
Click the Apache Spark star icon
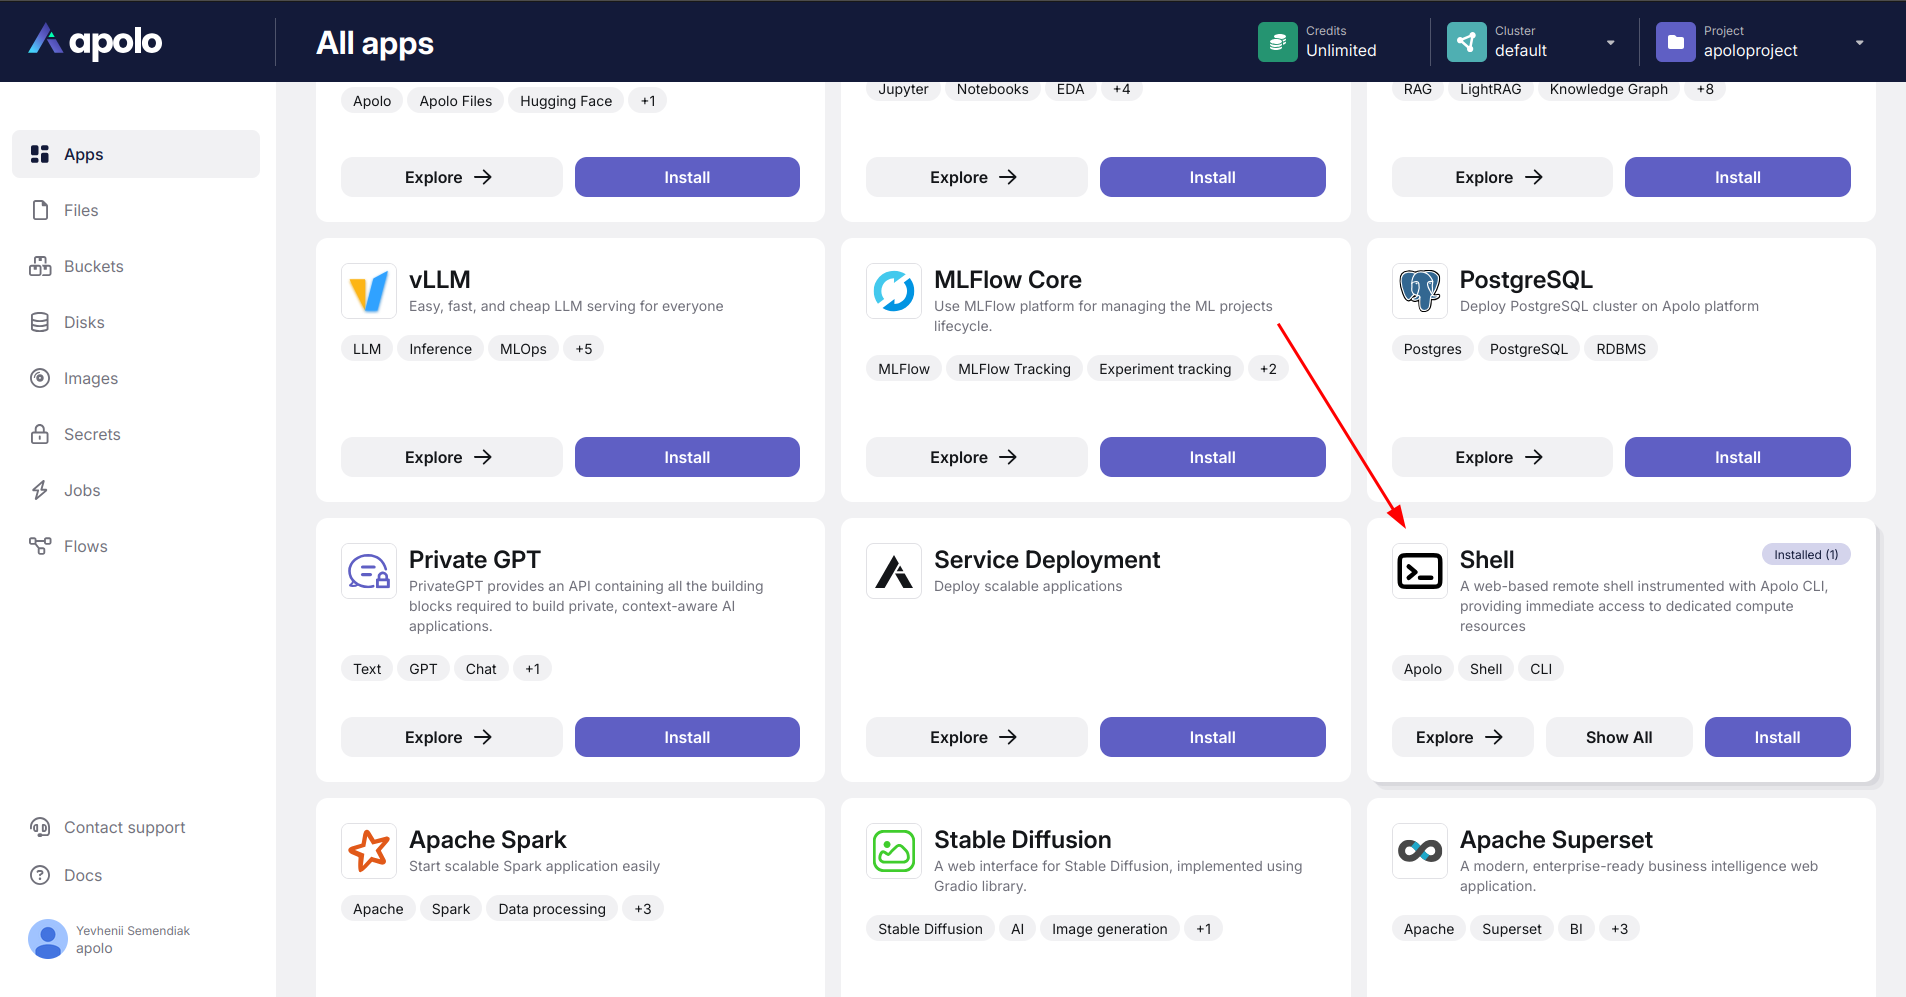(x=368, y=851)
